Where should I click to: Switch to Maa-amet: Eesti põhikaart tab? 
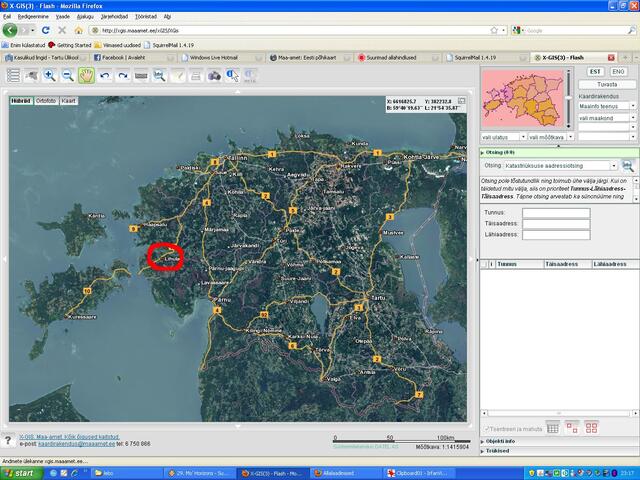click(310, 58)
